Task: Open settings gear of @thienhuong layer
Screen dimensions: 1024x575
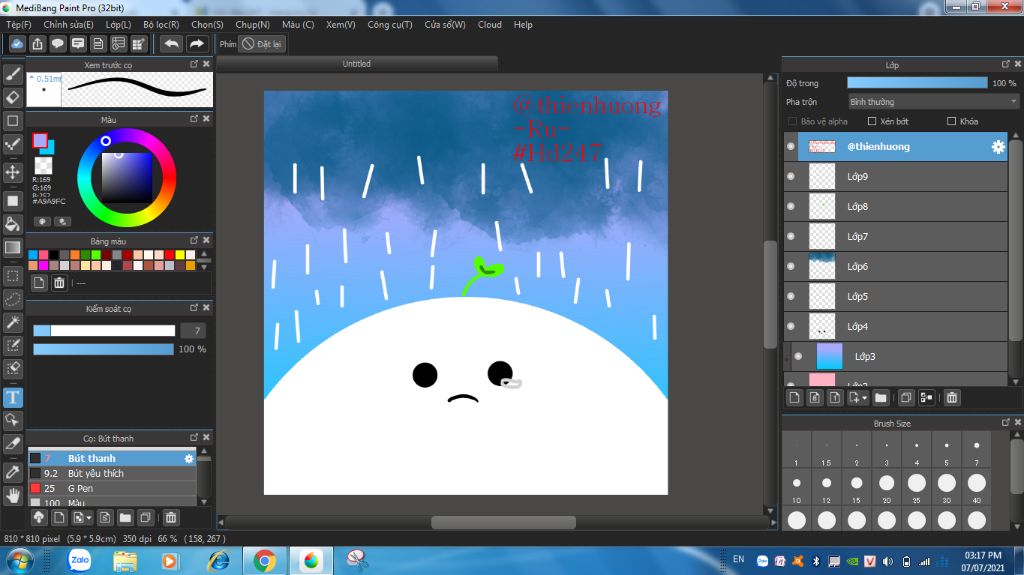Action: pos(998,147)
